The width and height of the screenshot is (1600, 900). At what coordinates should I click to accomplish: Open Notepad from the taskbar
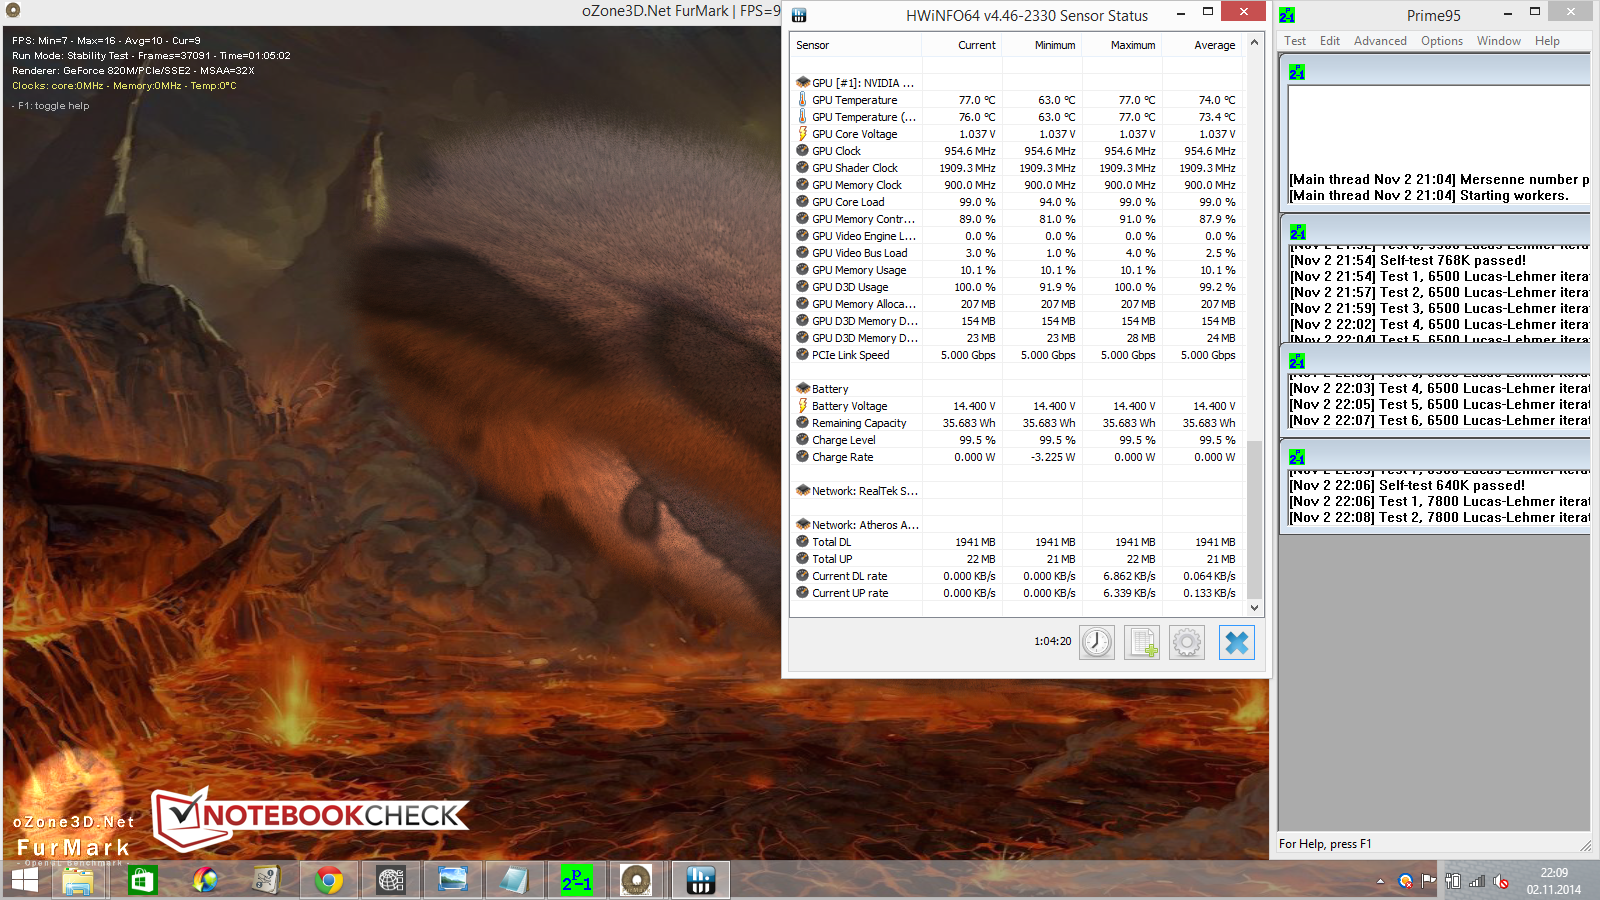coord(514,880)
